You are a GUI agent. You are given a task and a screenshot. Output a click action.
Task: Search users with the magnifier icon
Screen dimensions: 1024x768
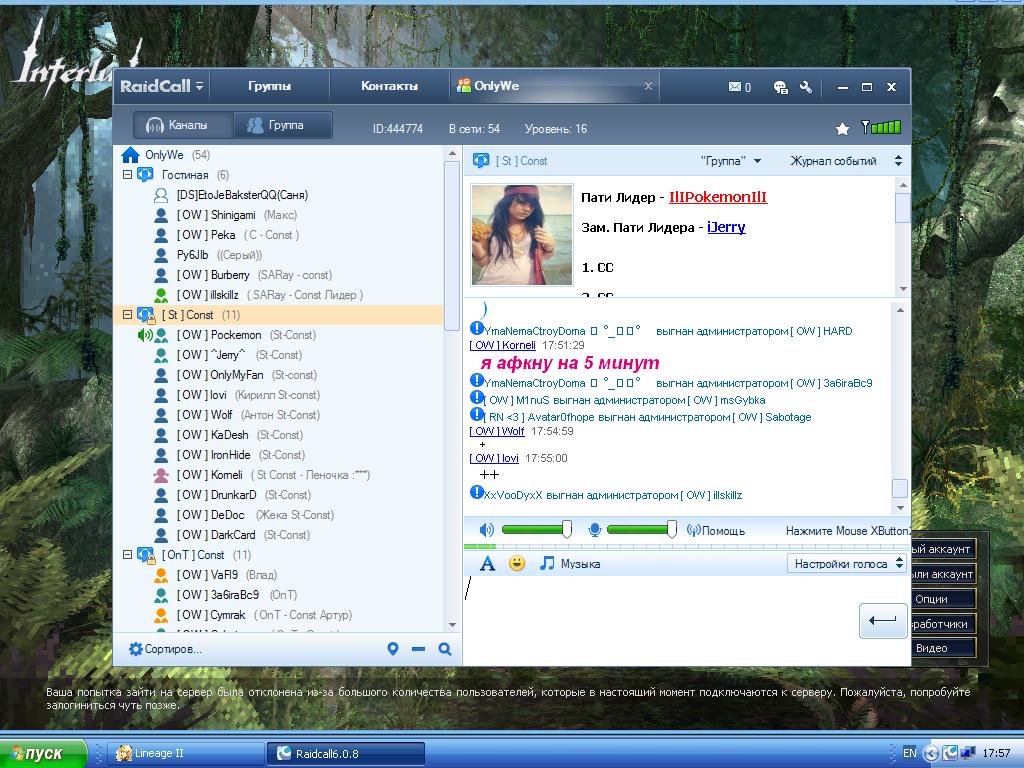(x=445, y=648)
